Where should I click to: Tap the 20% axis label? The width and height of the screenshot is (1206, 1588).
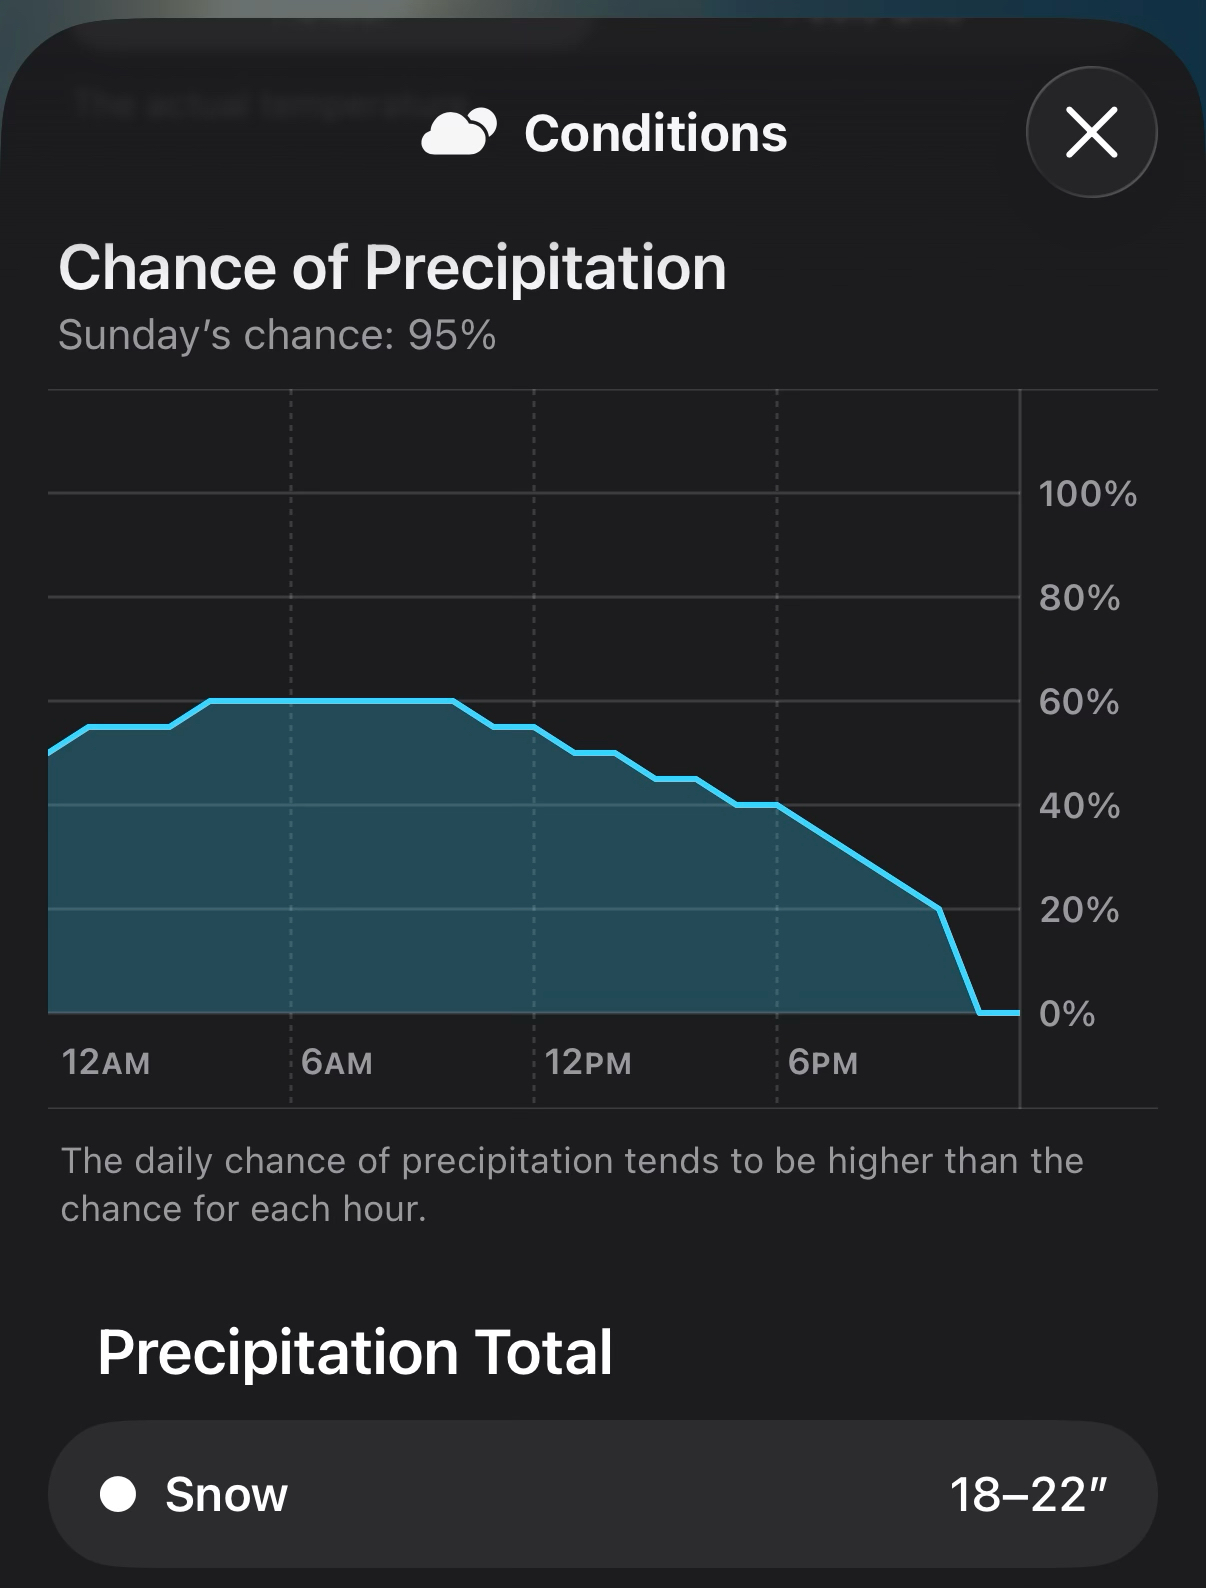point(1079,910)
